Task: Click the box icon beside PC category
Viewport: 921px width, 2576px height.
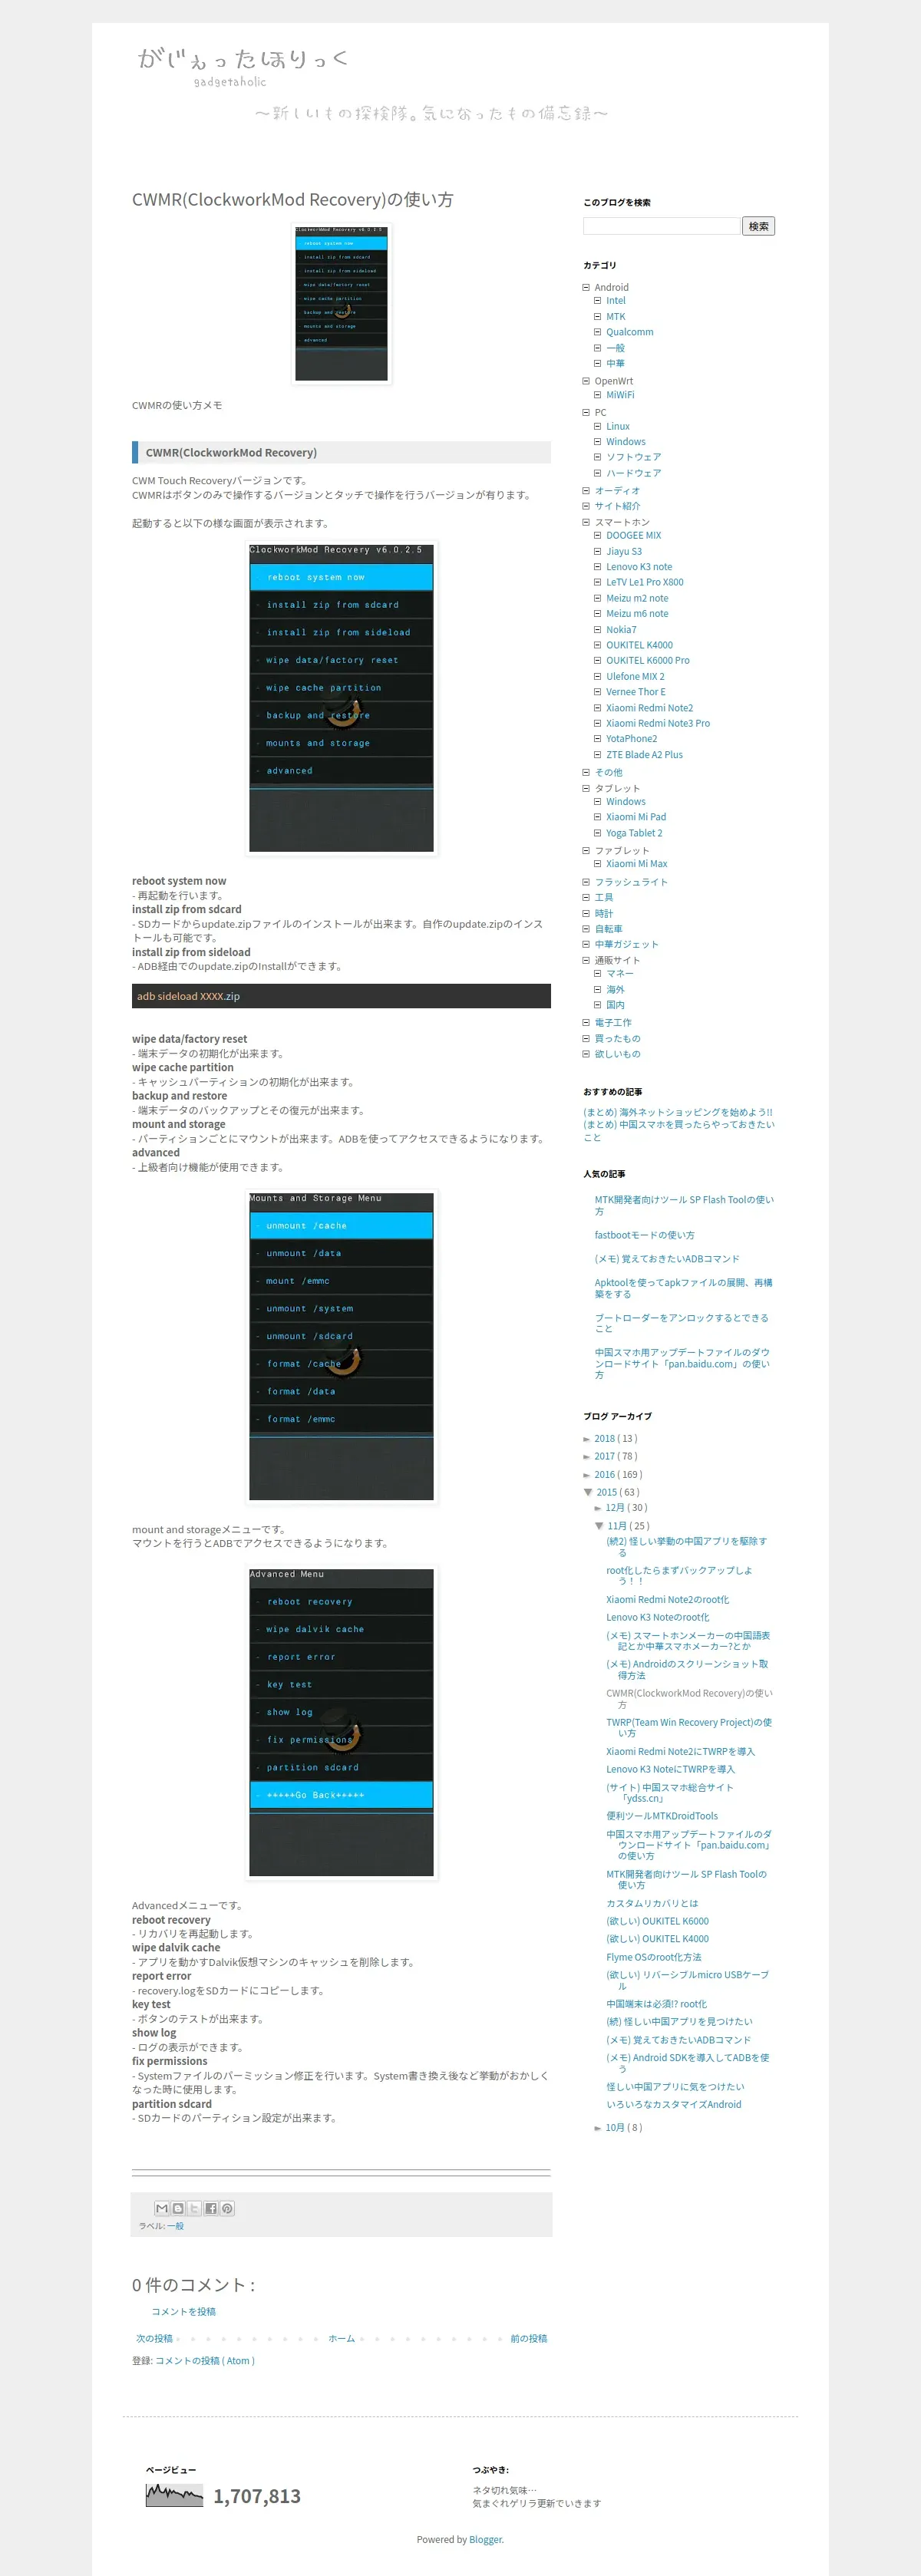Action: point(586,412)
